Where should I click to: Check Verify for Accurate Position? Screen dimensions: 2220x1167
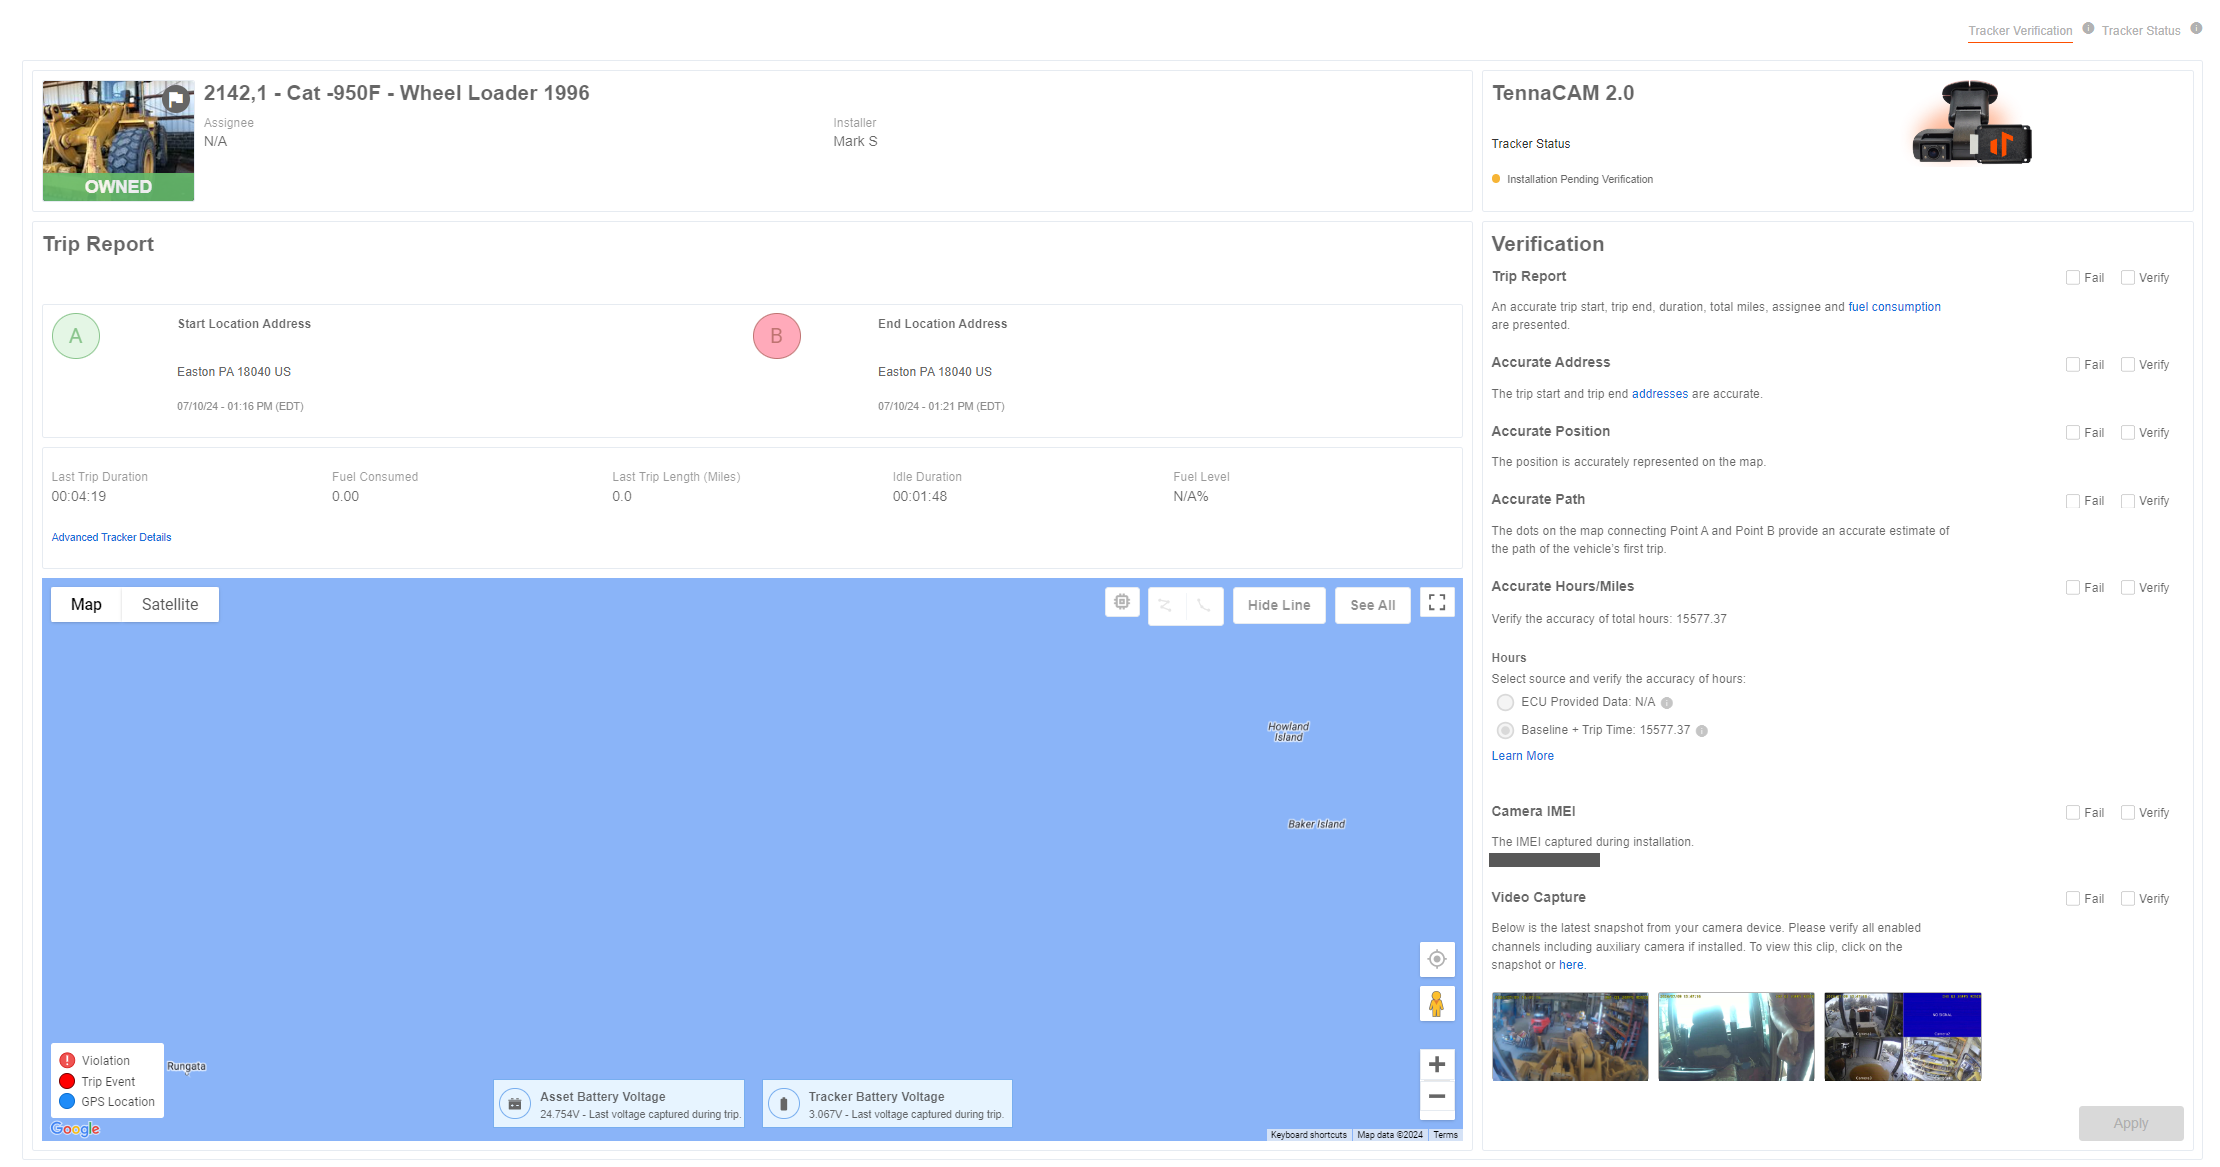[2128, 433]
